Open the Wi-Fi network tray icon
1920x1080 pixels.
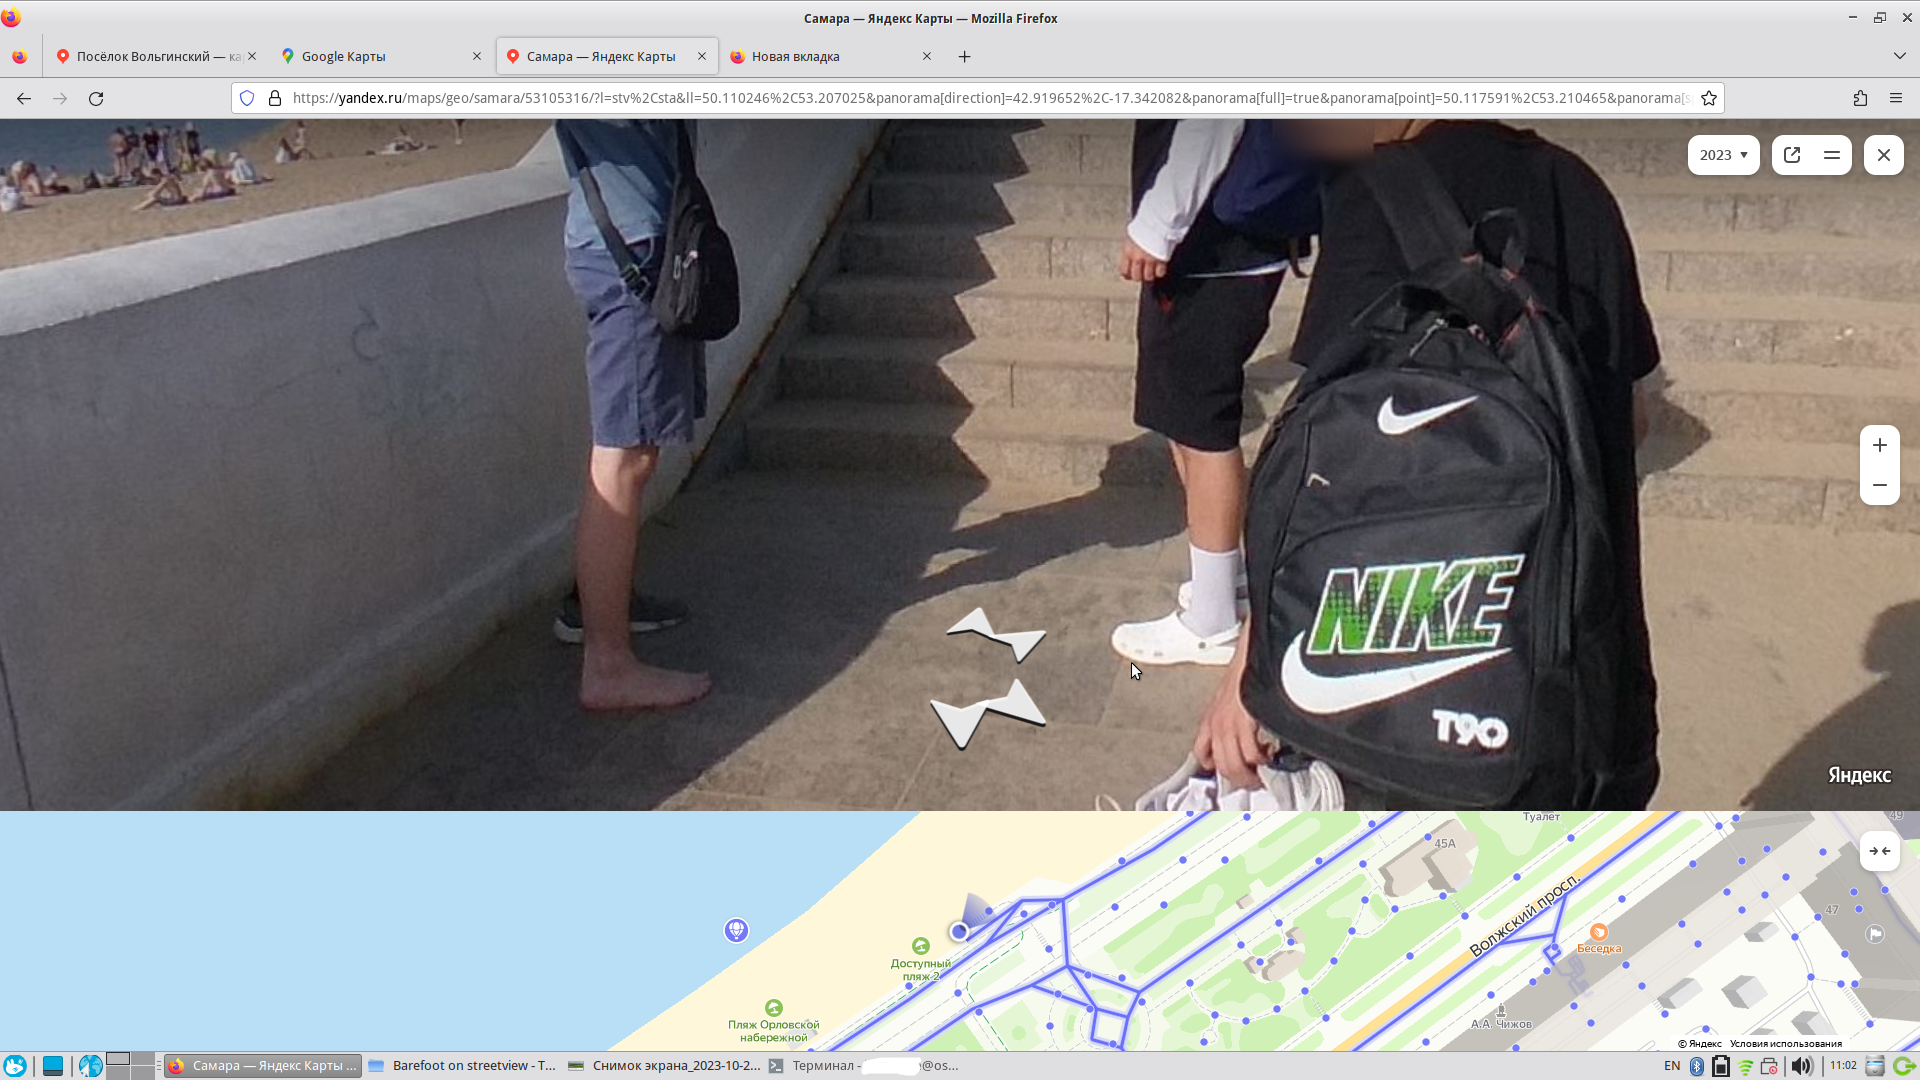click(x=1746, y=1067)
